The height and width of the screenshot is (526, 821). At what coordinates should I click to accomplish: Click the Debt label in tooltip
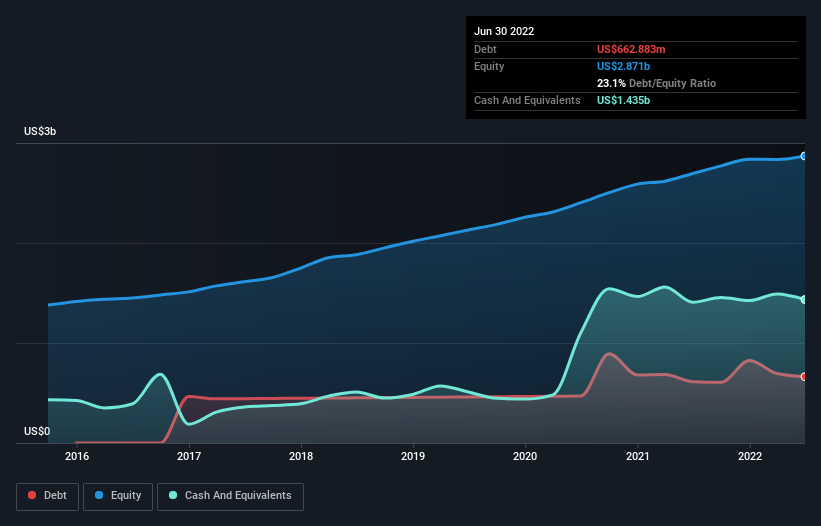[485, 49]
